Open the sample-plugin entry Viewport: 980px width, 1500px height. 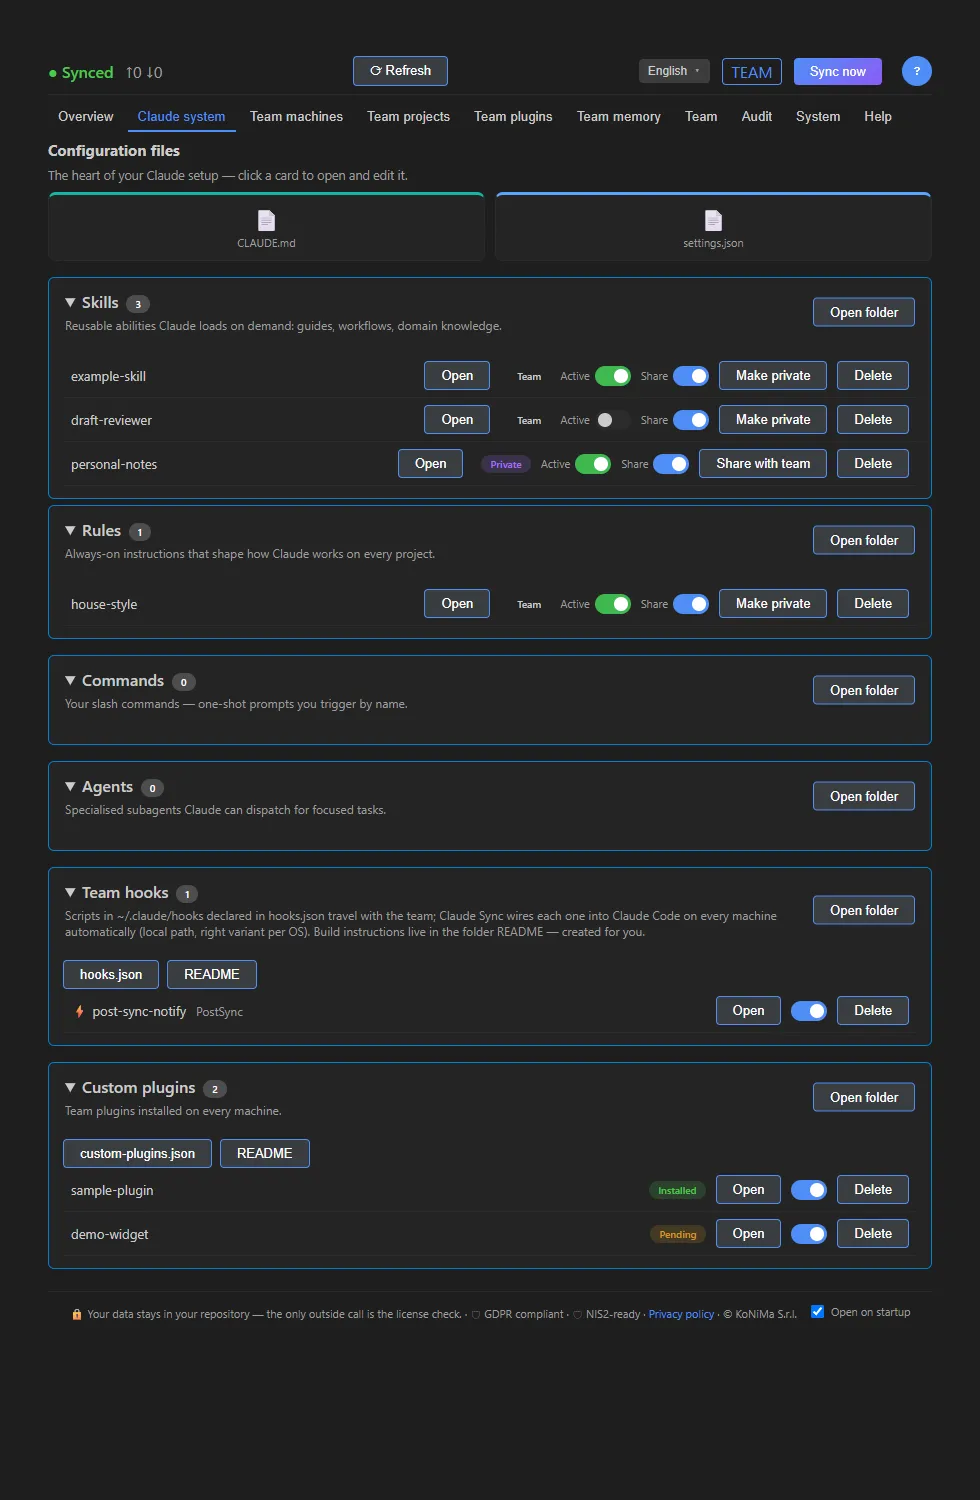pyautogui.click(x=748, y=1190)
